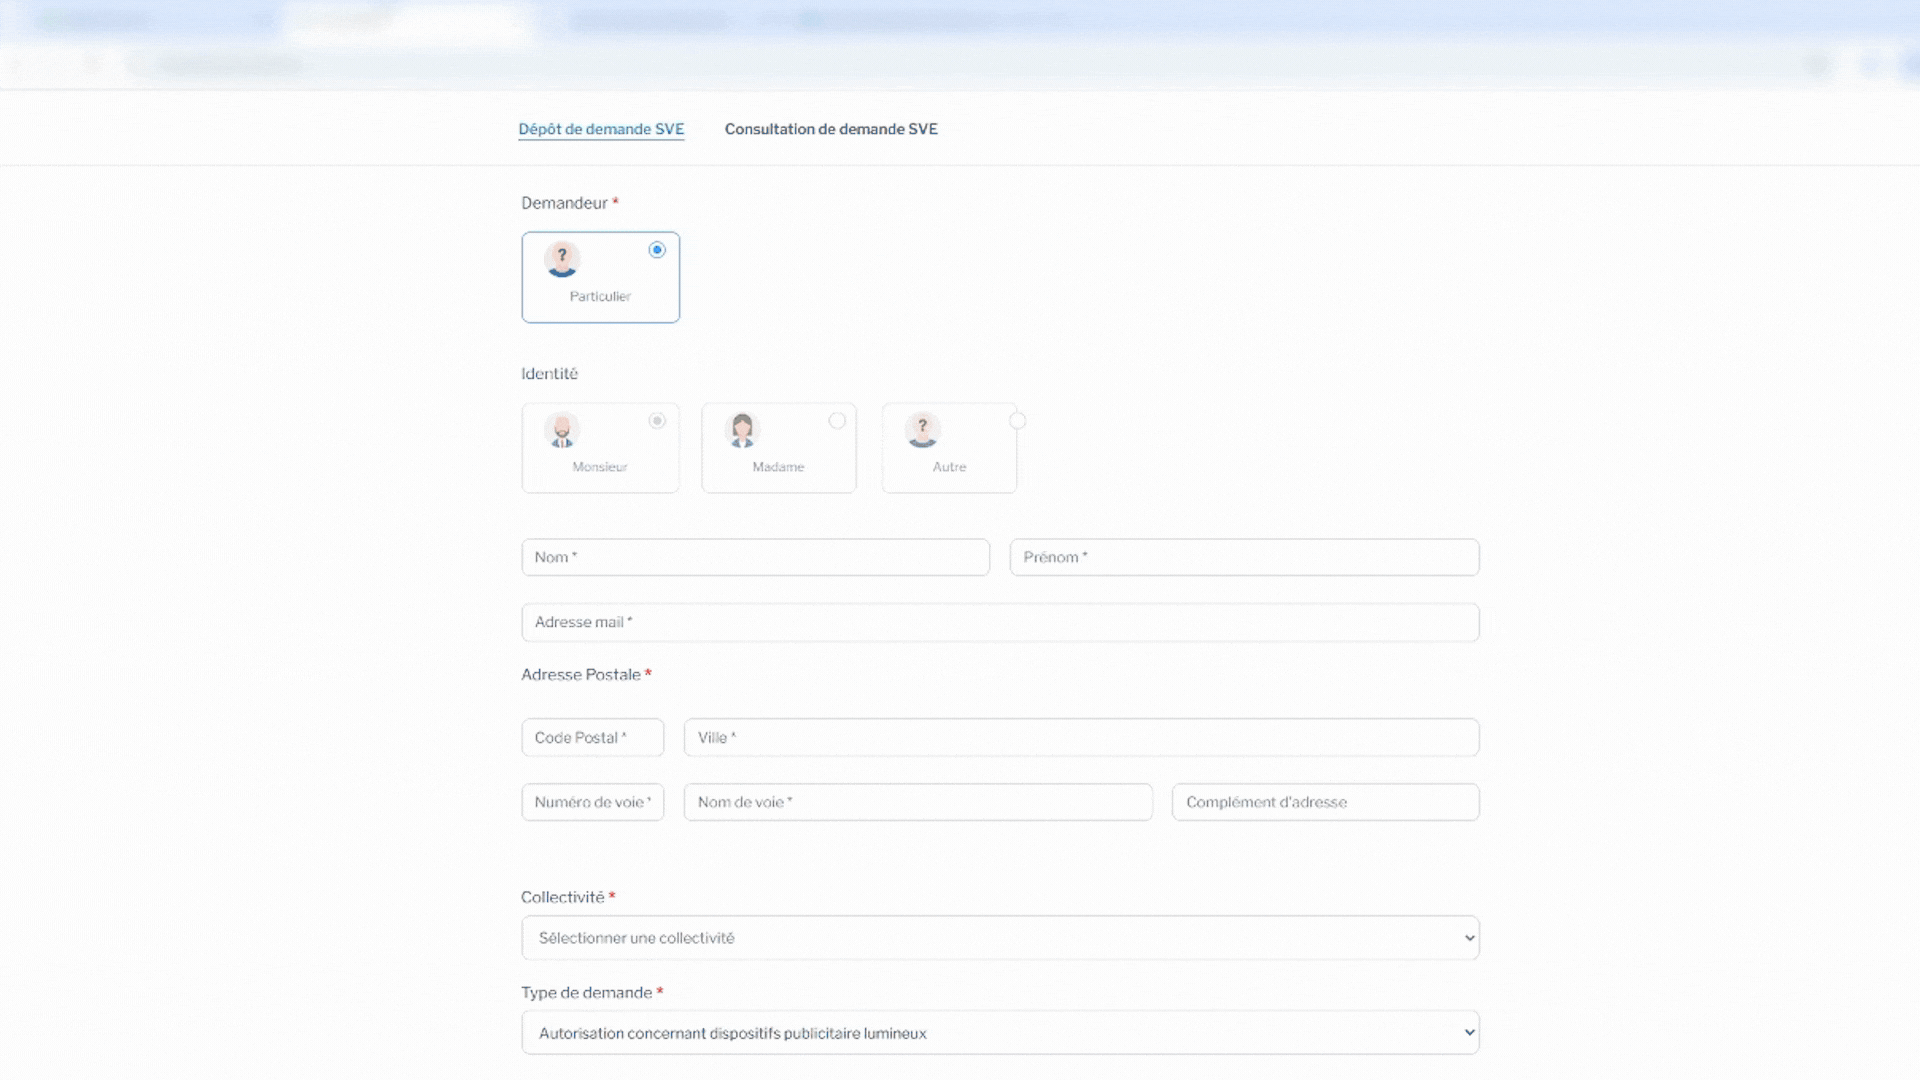Switch to Consultation de demande SVE tab
This screenshot has height=1080, width=1920.
831,129
